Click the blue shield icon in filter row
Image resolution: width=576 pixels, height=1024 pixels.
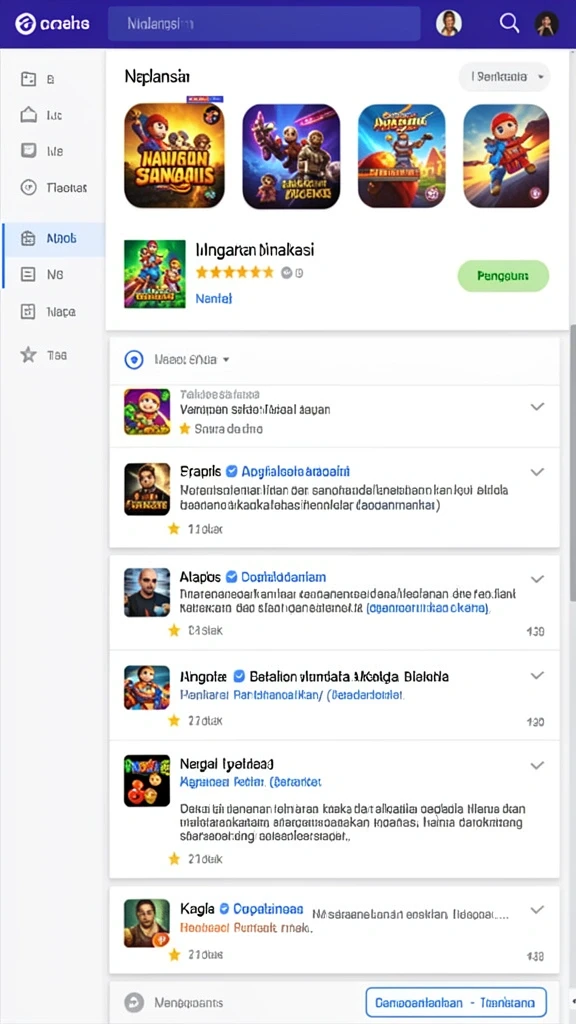(x=134, y=359)
